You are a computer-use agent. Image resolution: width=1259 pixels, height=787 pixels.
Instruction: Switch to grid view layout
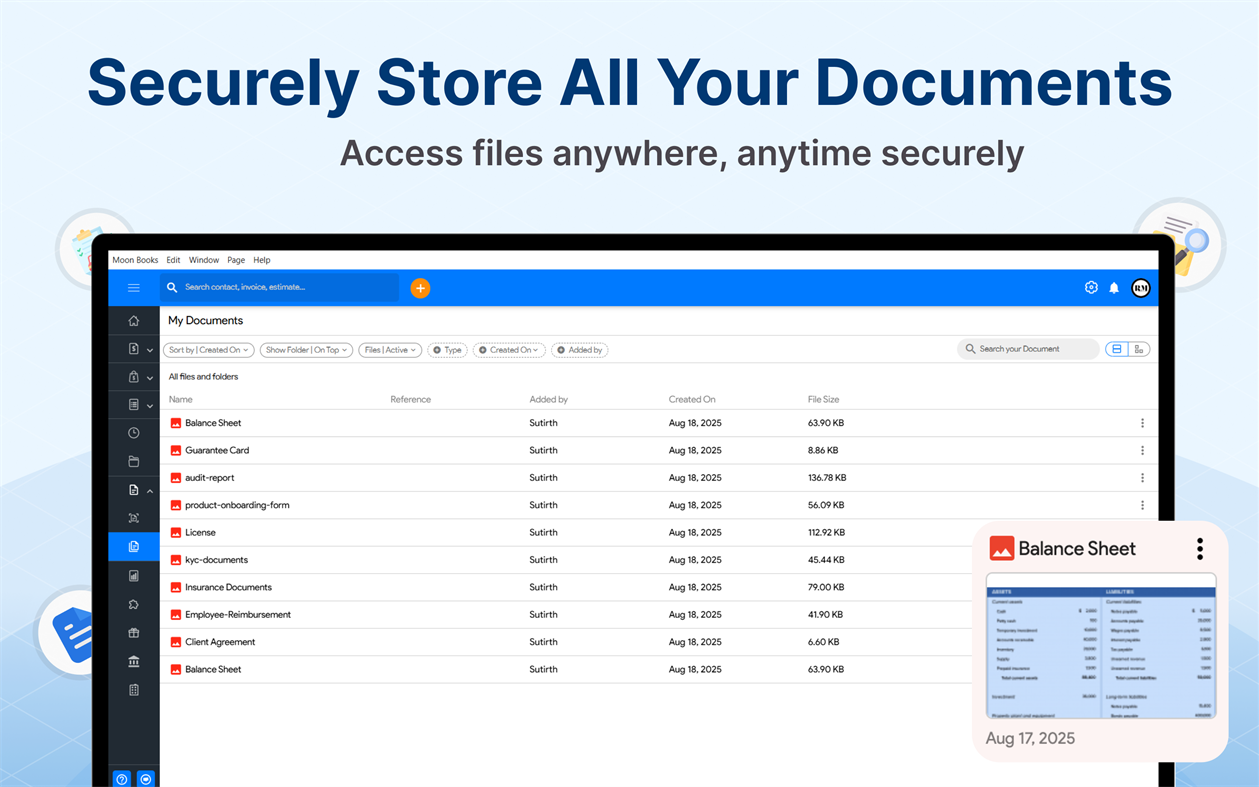pos(1139,349)
